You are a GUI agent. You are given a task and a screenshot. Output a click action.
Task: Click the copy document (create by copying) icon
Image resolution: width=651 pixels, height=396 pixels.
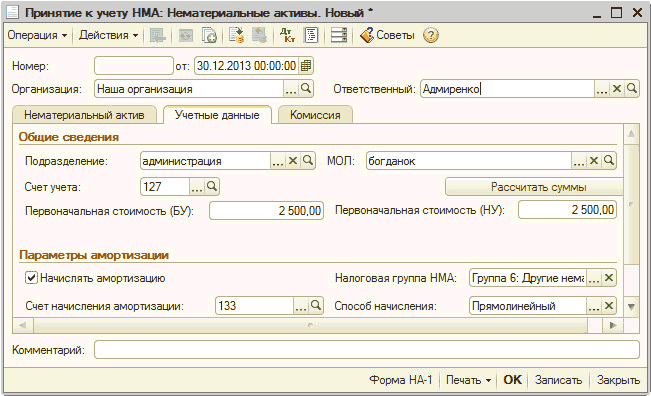[x=209, y=35]
